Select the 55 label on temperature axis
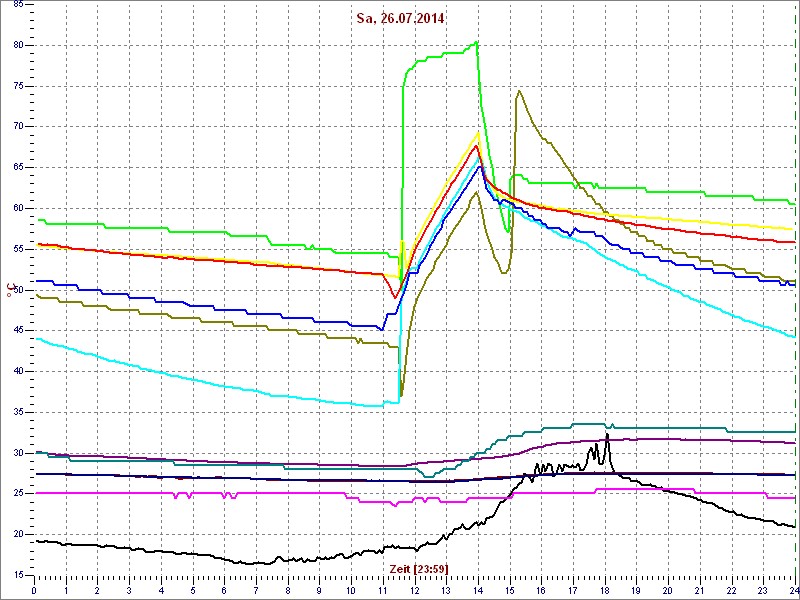 pyautogui.click(x=16, y=249)
